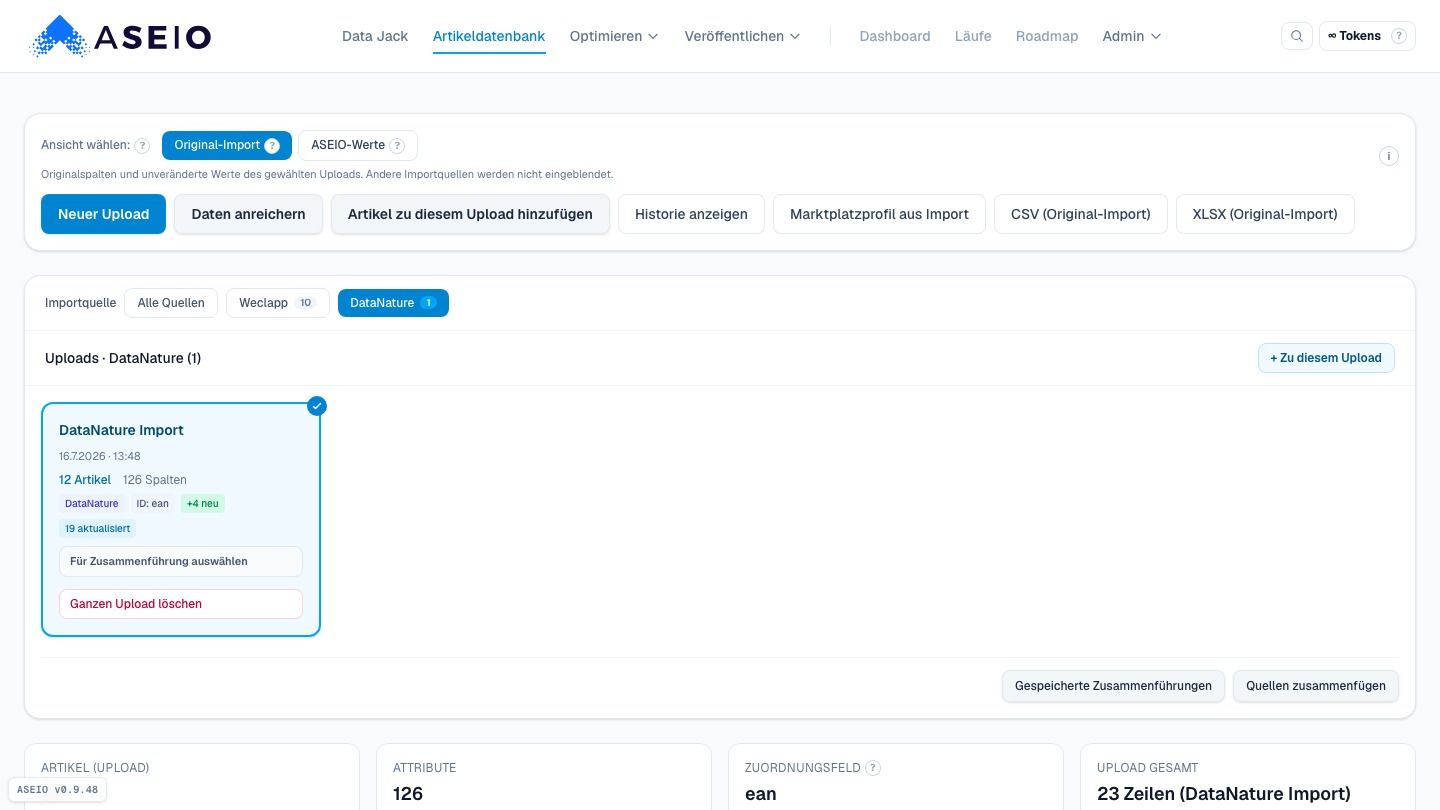Click help icon beside ZUORDNUNGSFELD

(x=873, y=768)
